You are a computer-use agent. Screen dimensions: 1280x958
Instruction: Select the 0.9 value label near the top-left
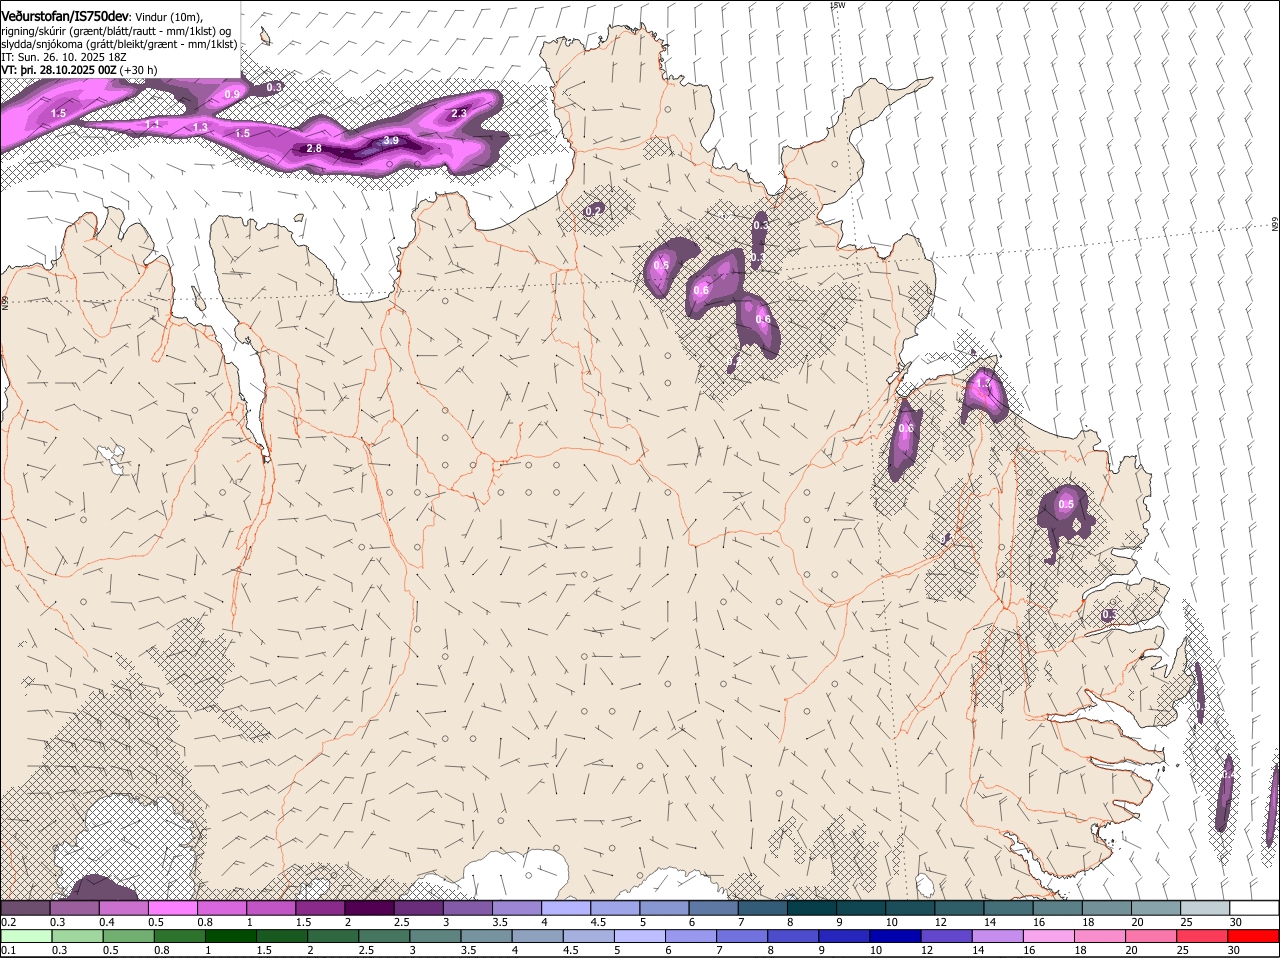[233, 94]
